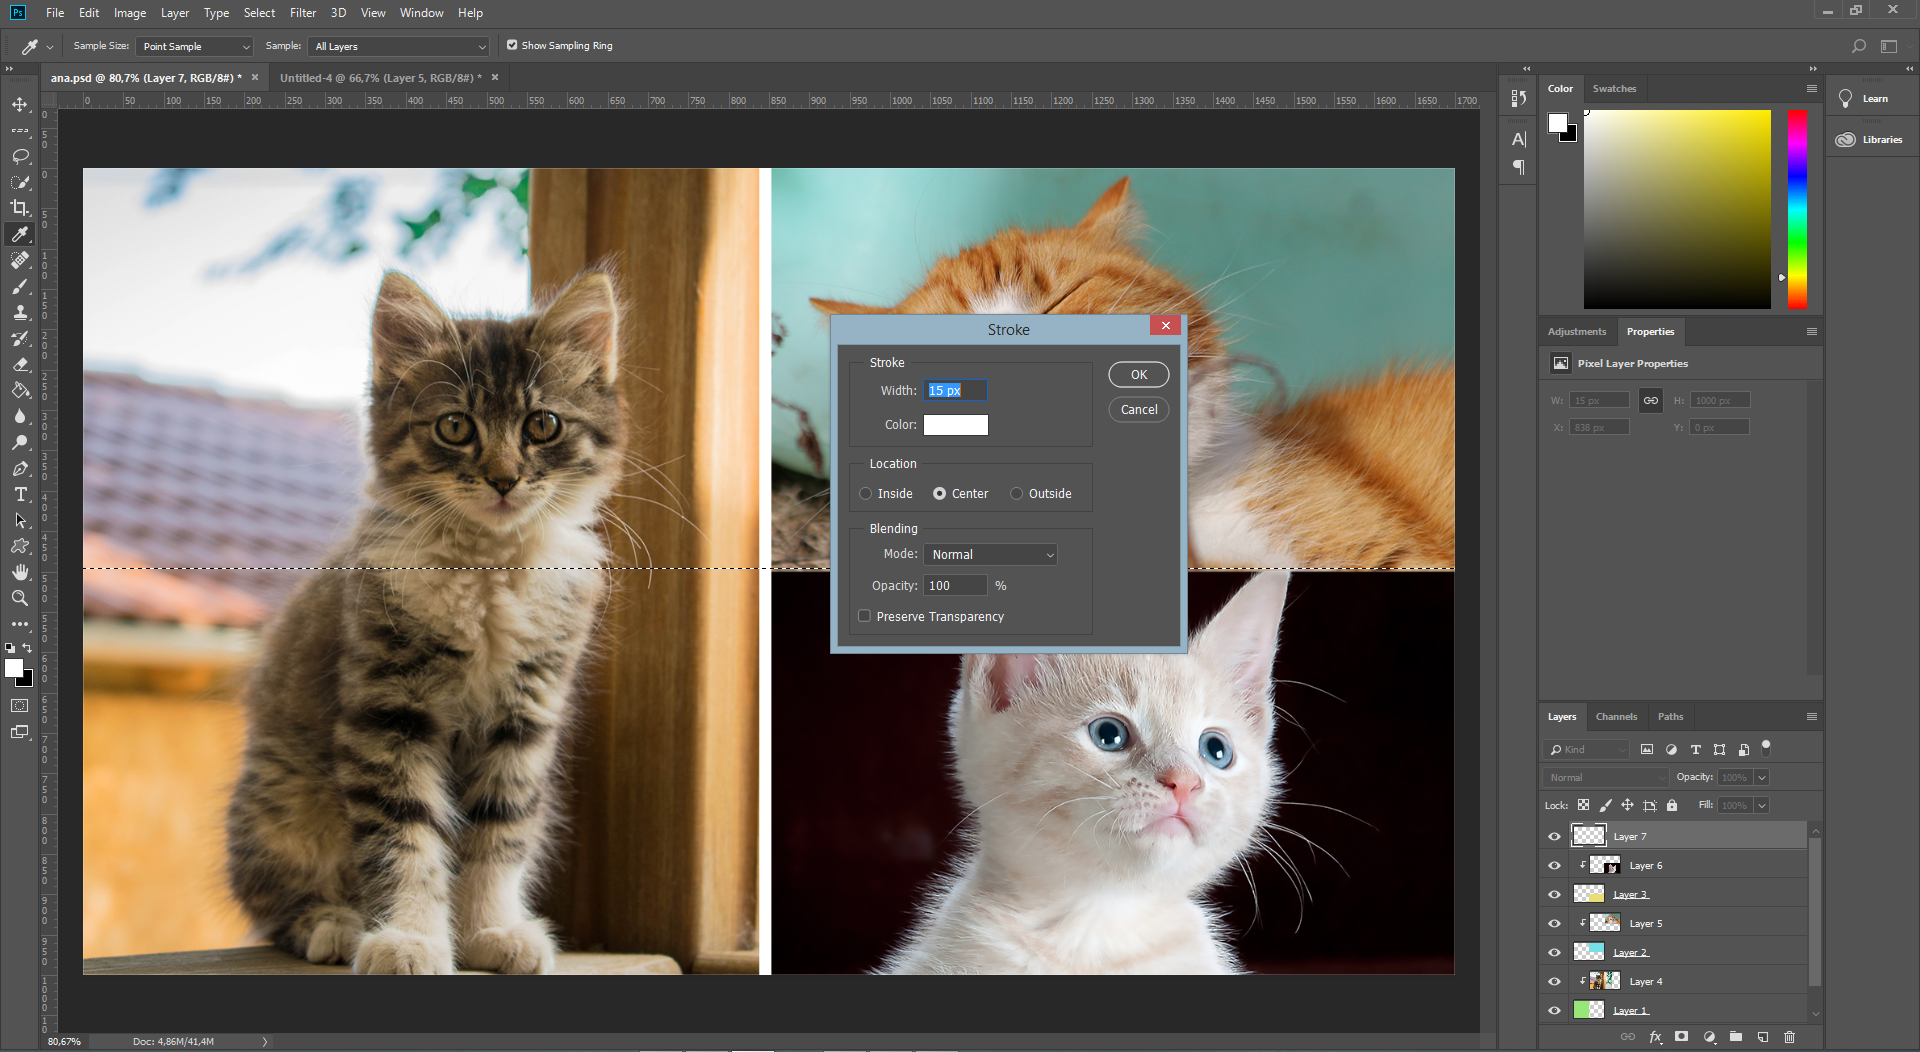The image size is (1920, 1052).
Task: Select the Horizontal Type tool
Action: [x=20, y=494]
